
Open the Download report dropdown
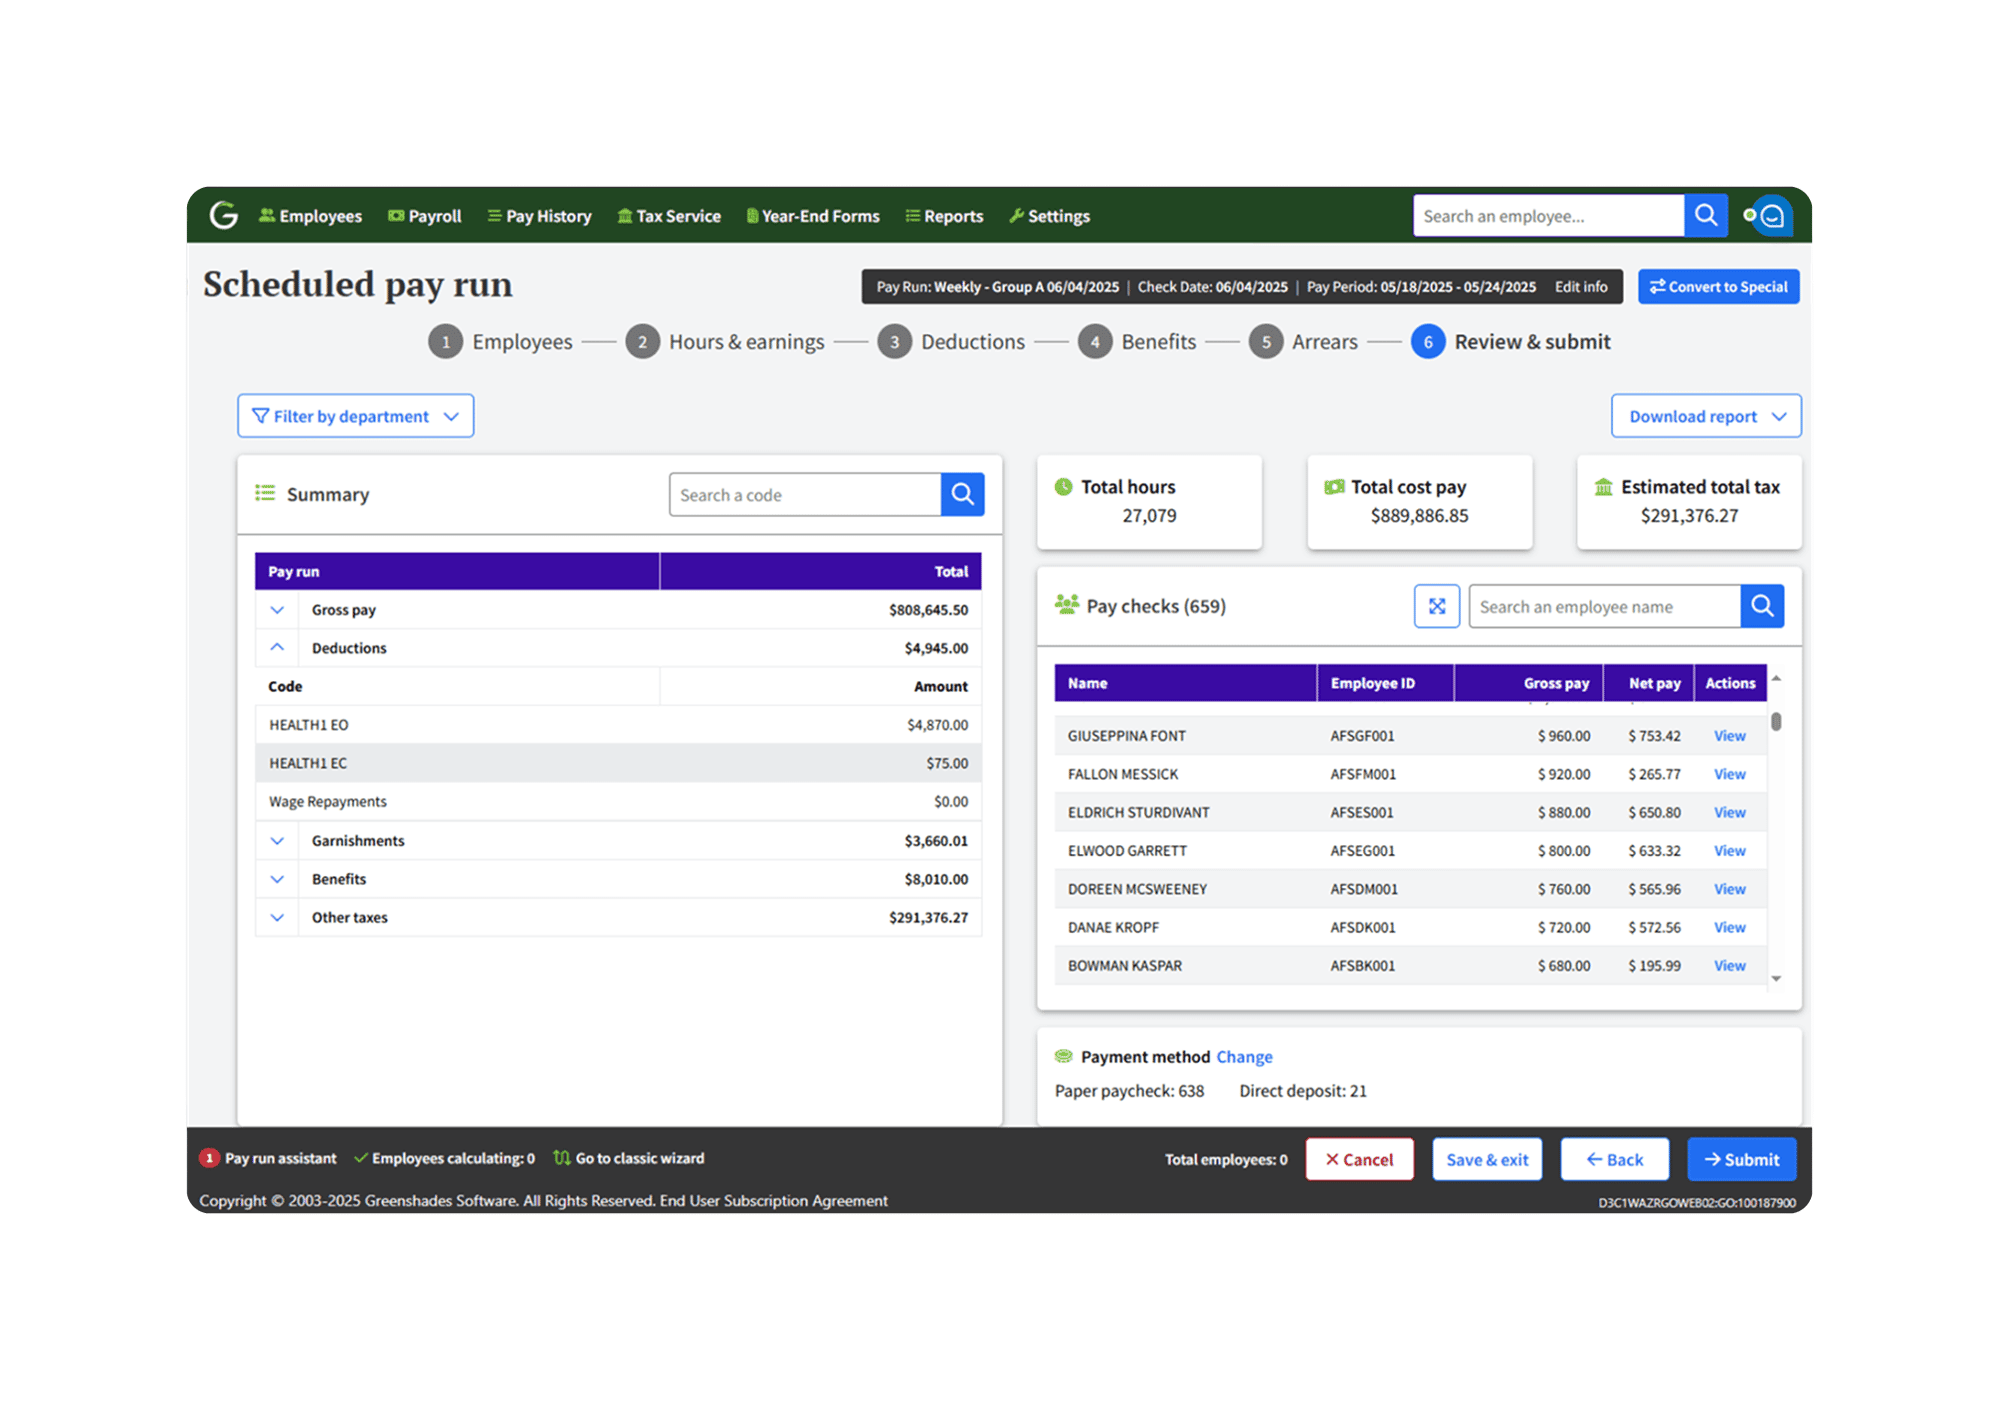pyautogui.click(x=1705, y=416)
